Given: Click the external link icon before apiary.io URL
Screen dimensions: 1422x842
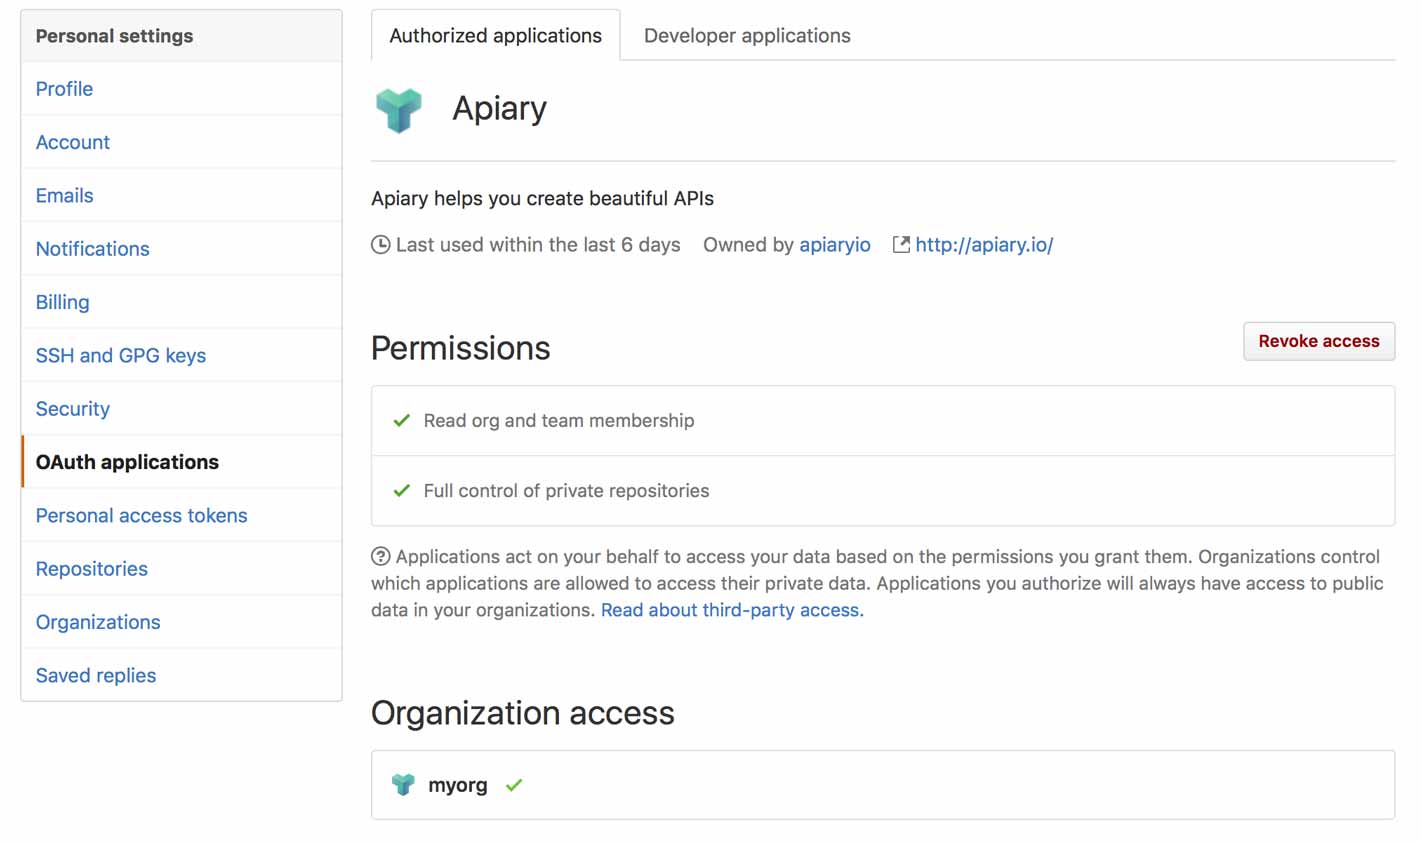Looking at the screenshot, I should pos(901,244).
